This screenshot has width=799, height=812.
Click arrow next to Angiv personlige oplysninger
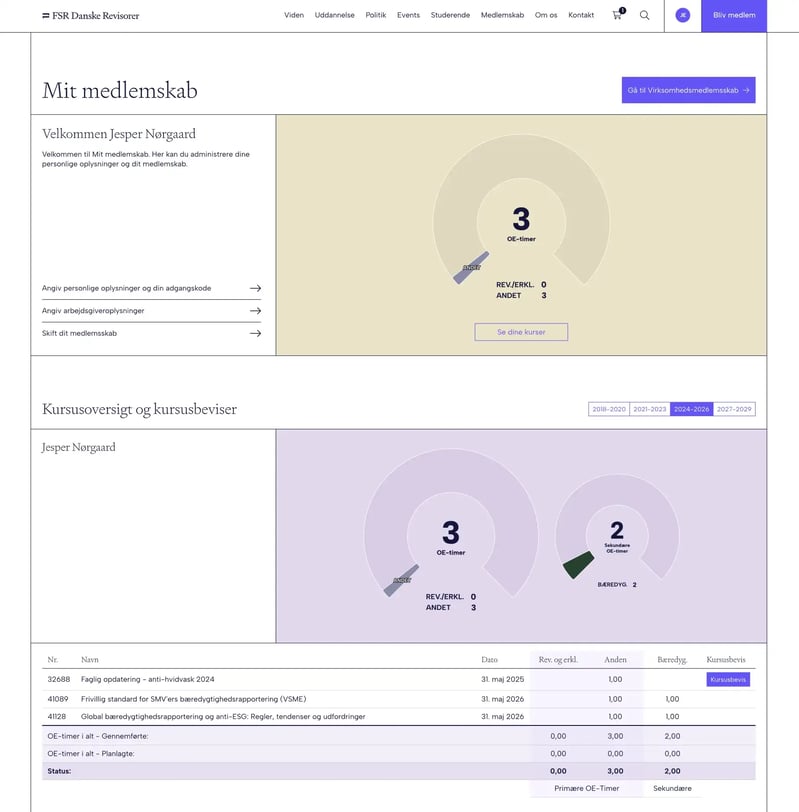point(255,288)
